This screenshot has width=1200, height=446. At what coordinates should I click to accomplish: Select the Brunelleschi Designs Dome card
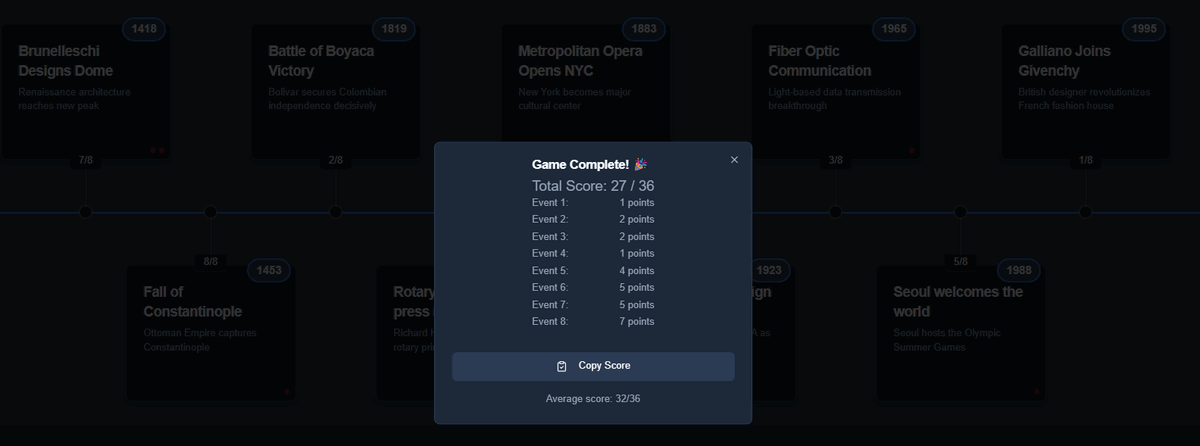coord(85,91)
